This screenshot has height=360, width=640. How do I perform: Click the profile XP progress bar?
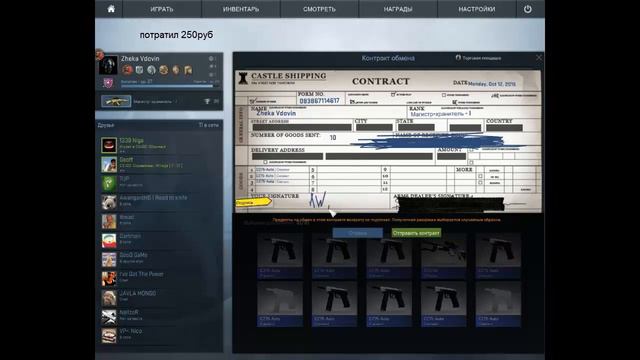170,86
